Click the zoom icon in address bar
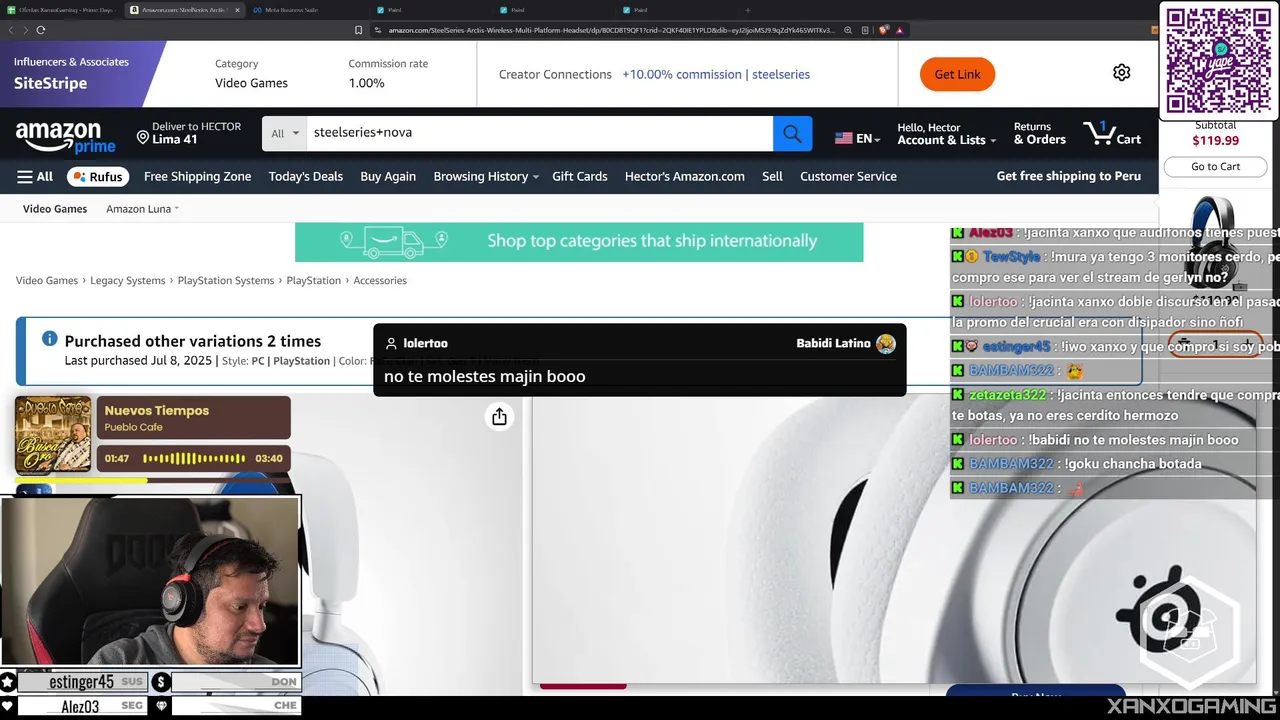 coord(849,30)
